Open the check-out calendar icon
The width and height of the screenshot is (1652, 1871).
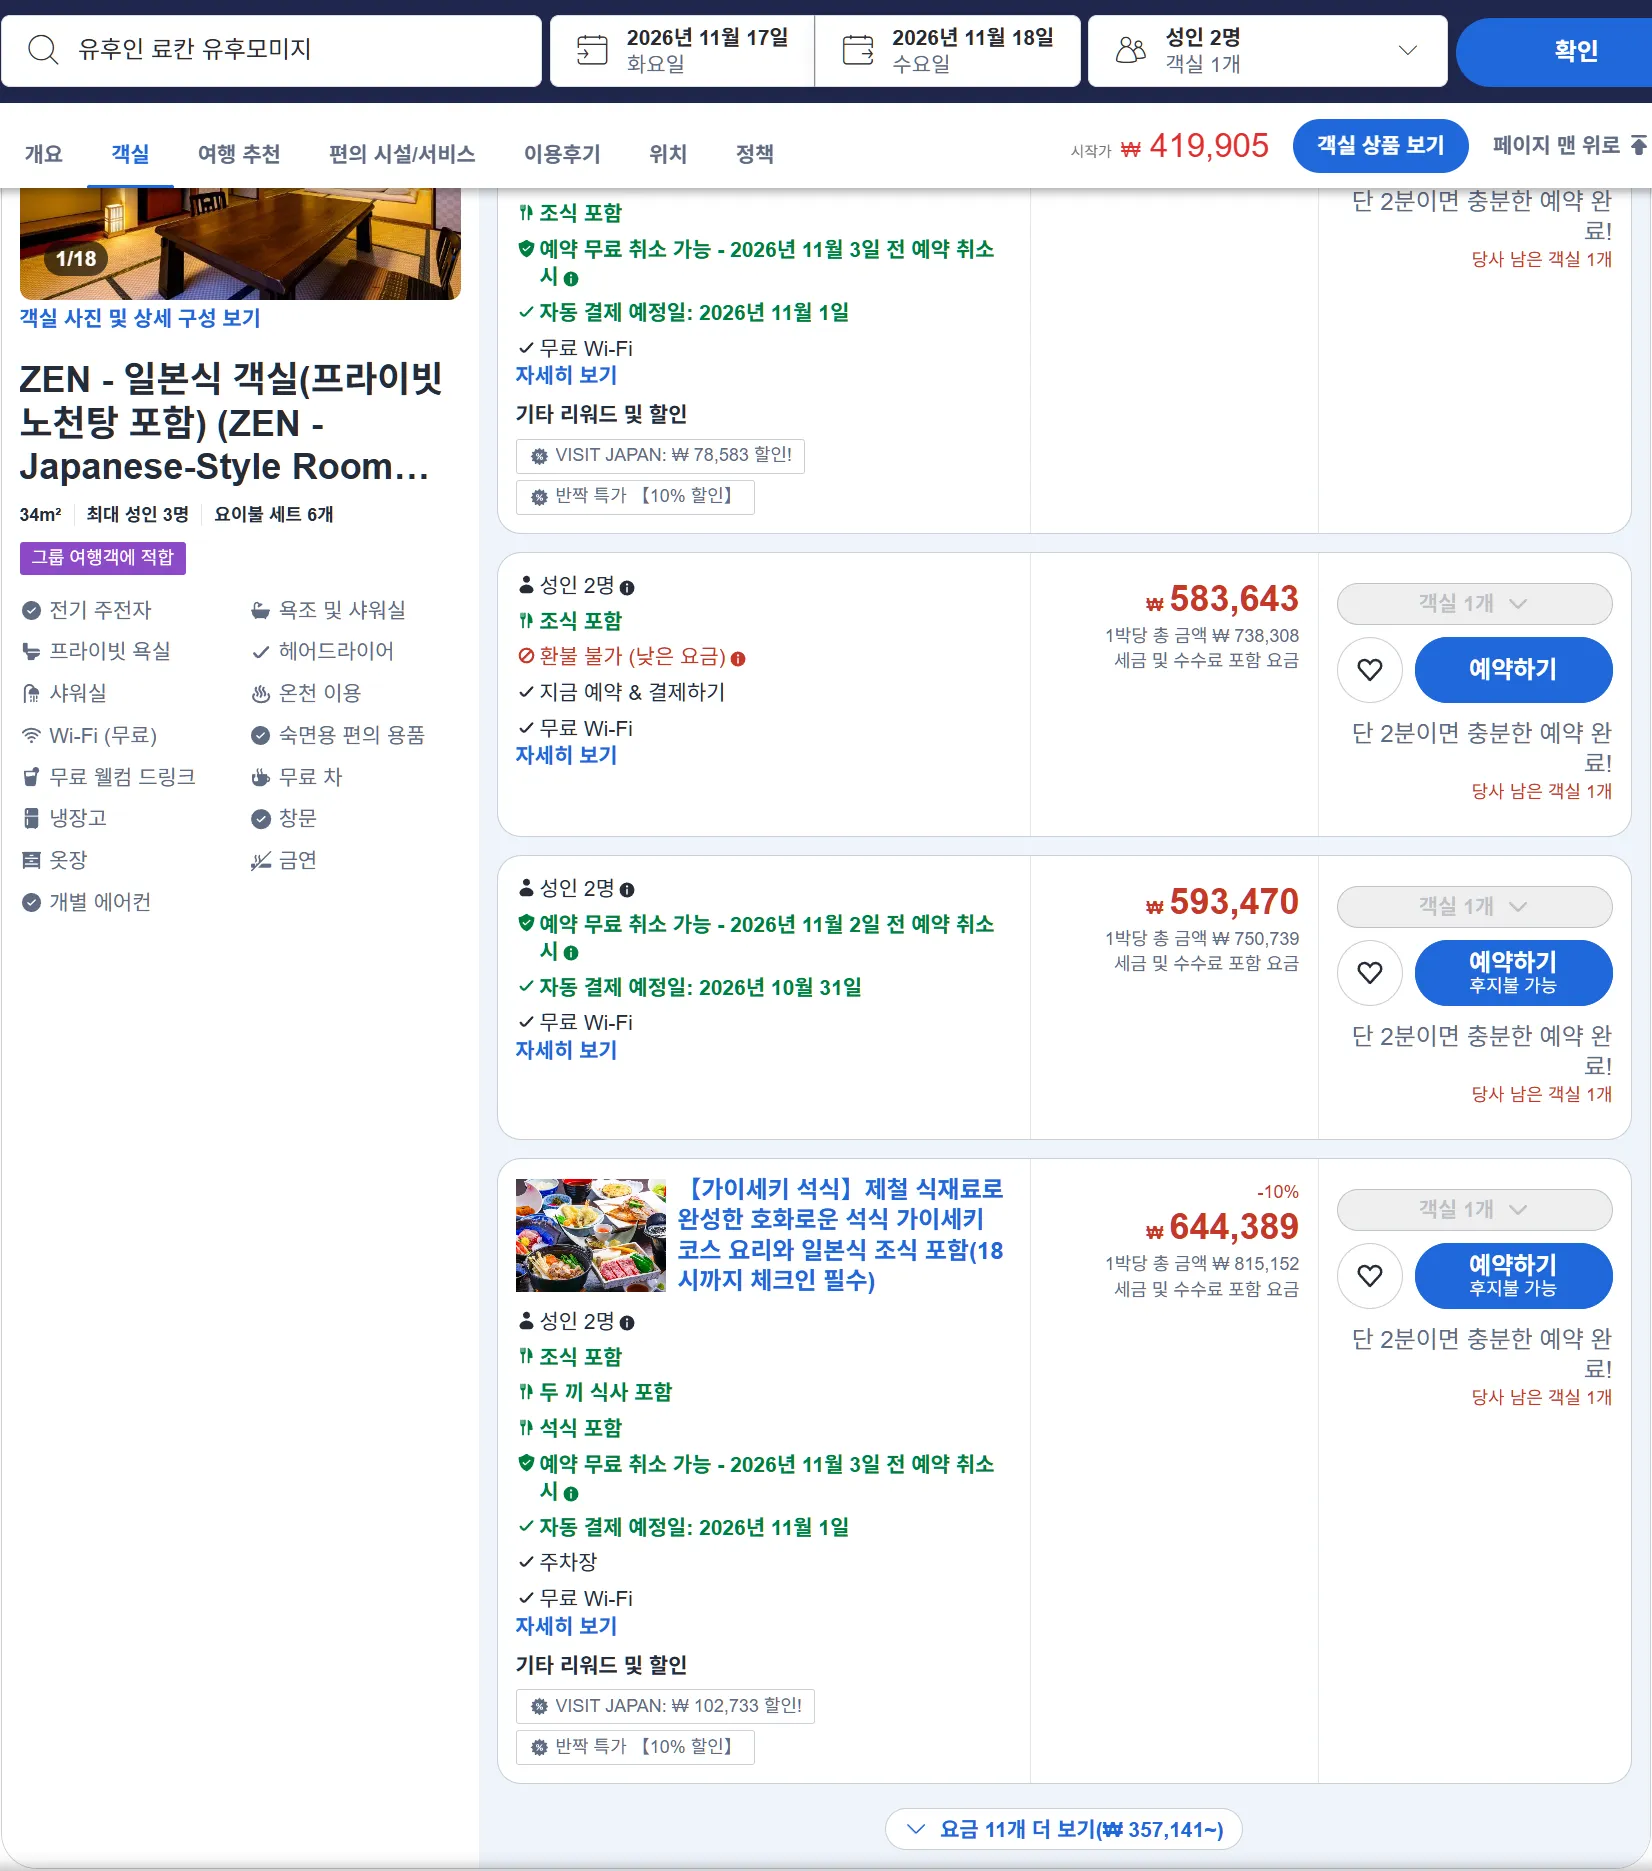pyautogui.click(x=858, y=49)
